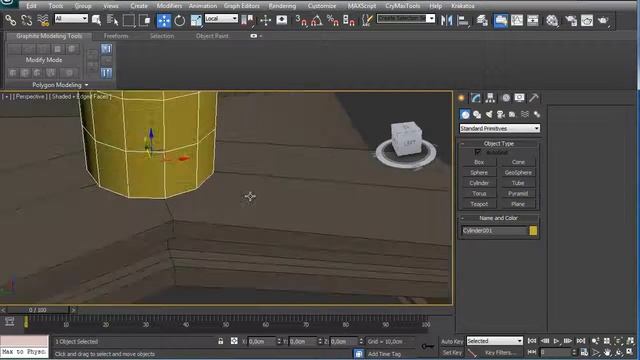Open the Standard Primitives dropdown

(500, 128)
